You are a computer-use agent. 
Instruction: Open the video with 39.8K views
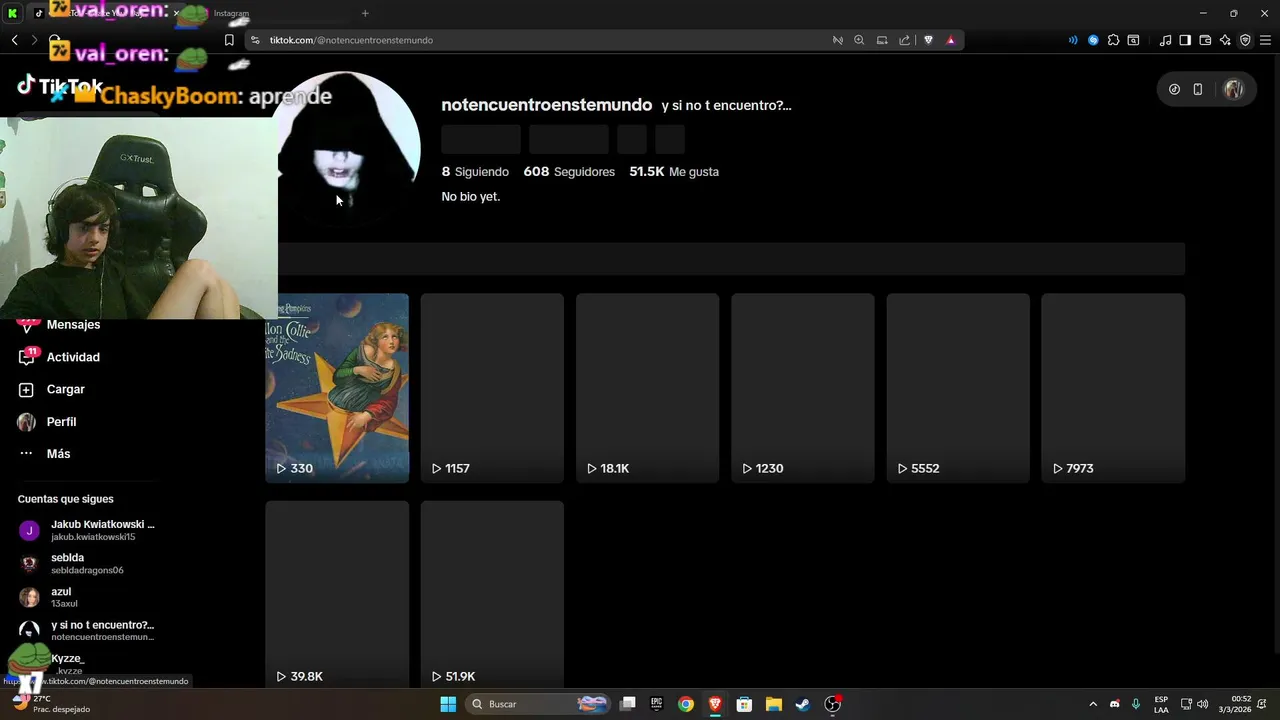tap(337, 594)
